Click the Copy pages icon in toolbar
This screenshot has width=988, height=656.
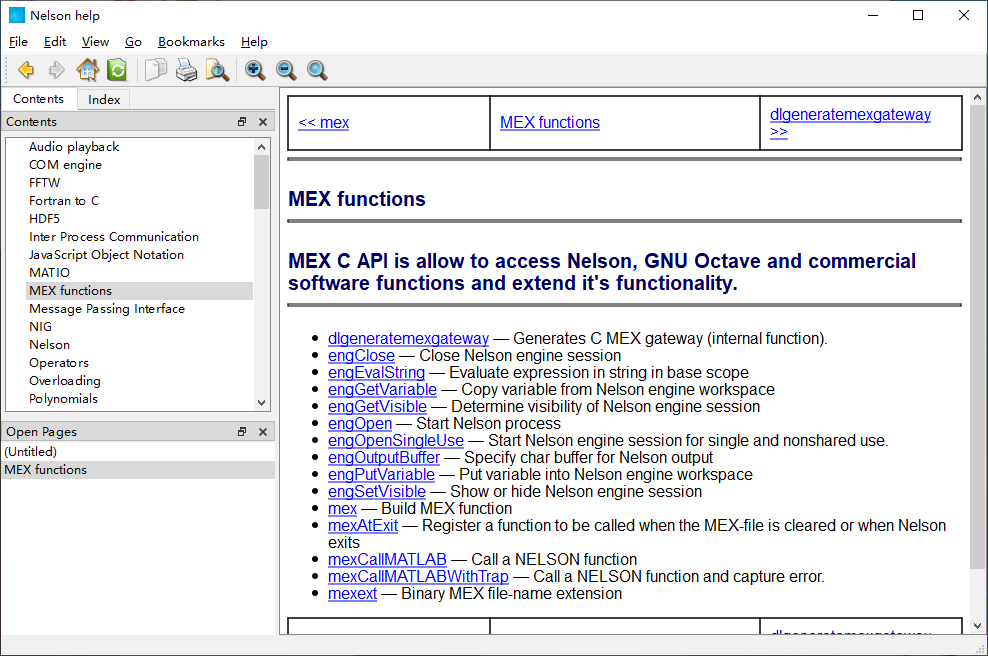156,70
